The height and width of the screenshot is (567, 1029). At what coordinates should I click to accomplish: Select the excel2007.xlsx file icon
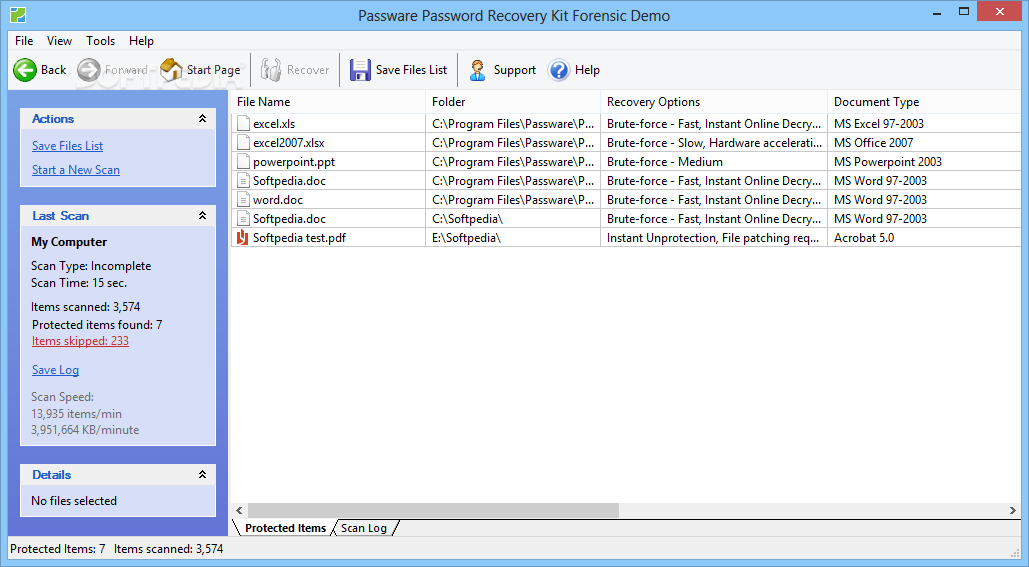(x=243, y=142)
